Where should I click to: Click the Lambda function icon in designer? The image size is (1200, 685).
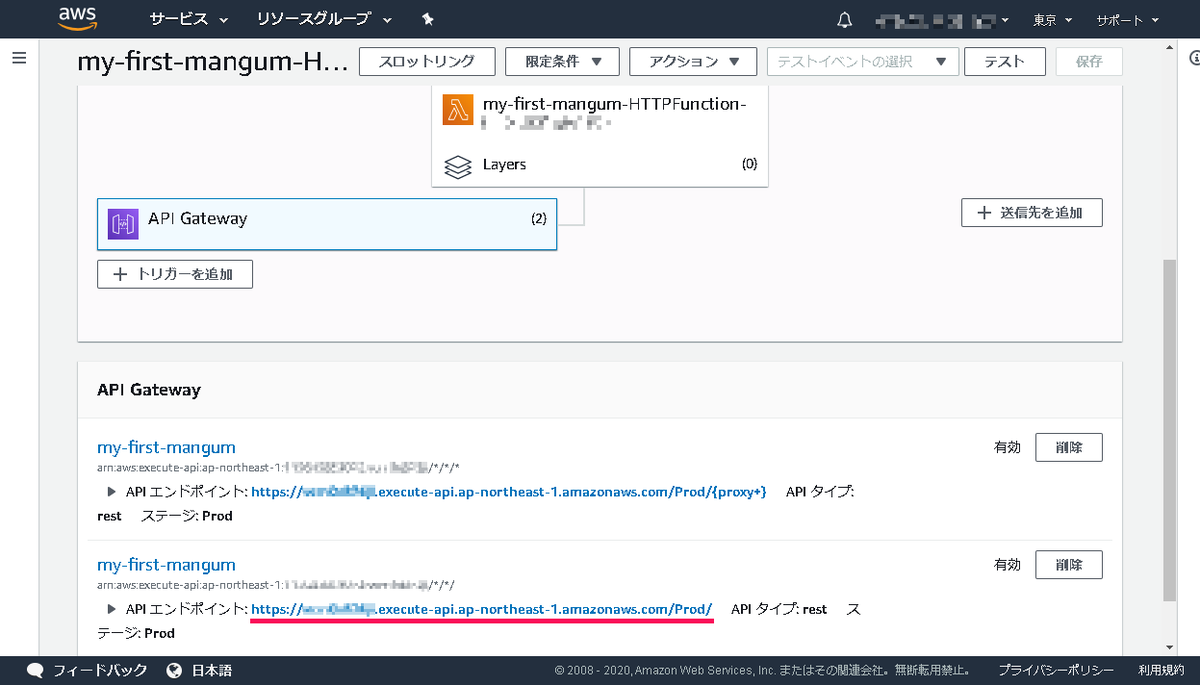pos(458,110)
